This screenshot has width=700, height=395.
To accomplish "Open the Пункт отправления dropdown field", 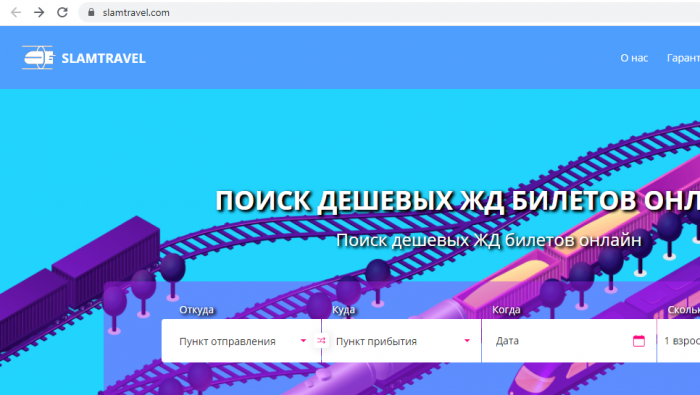I will tap(241, 341).
